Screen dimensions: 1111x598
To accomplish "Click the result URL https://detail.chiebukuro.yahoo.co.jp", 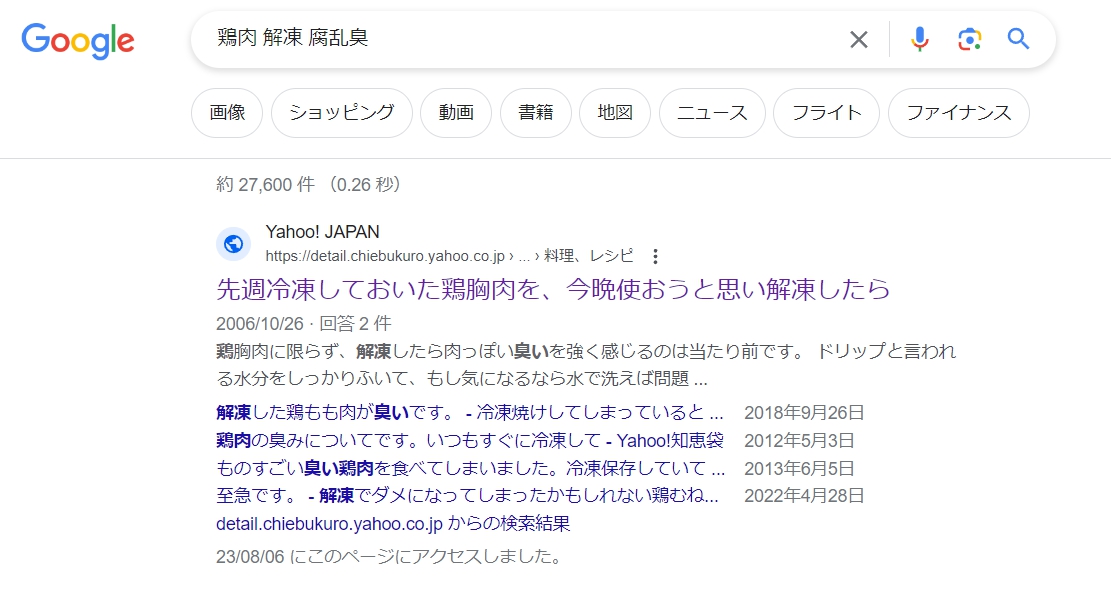I will (385, 256).
